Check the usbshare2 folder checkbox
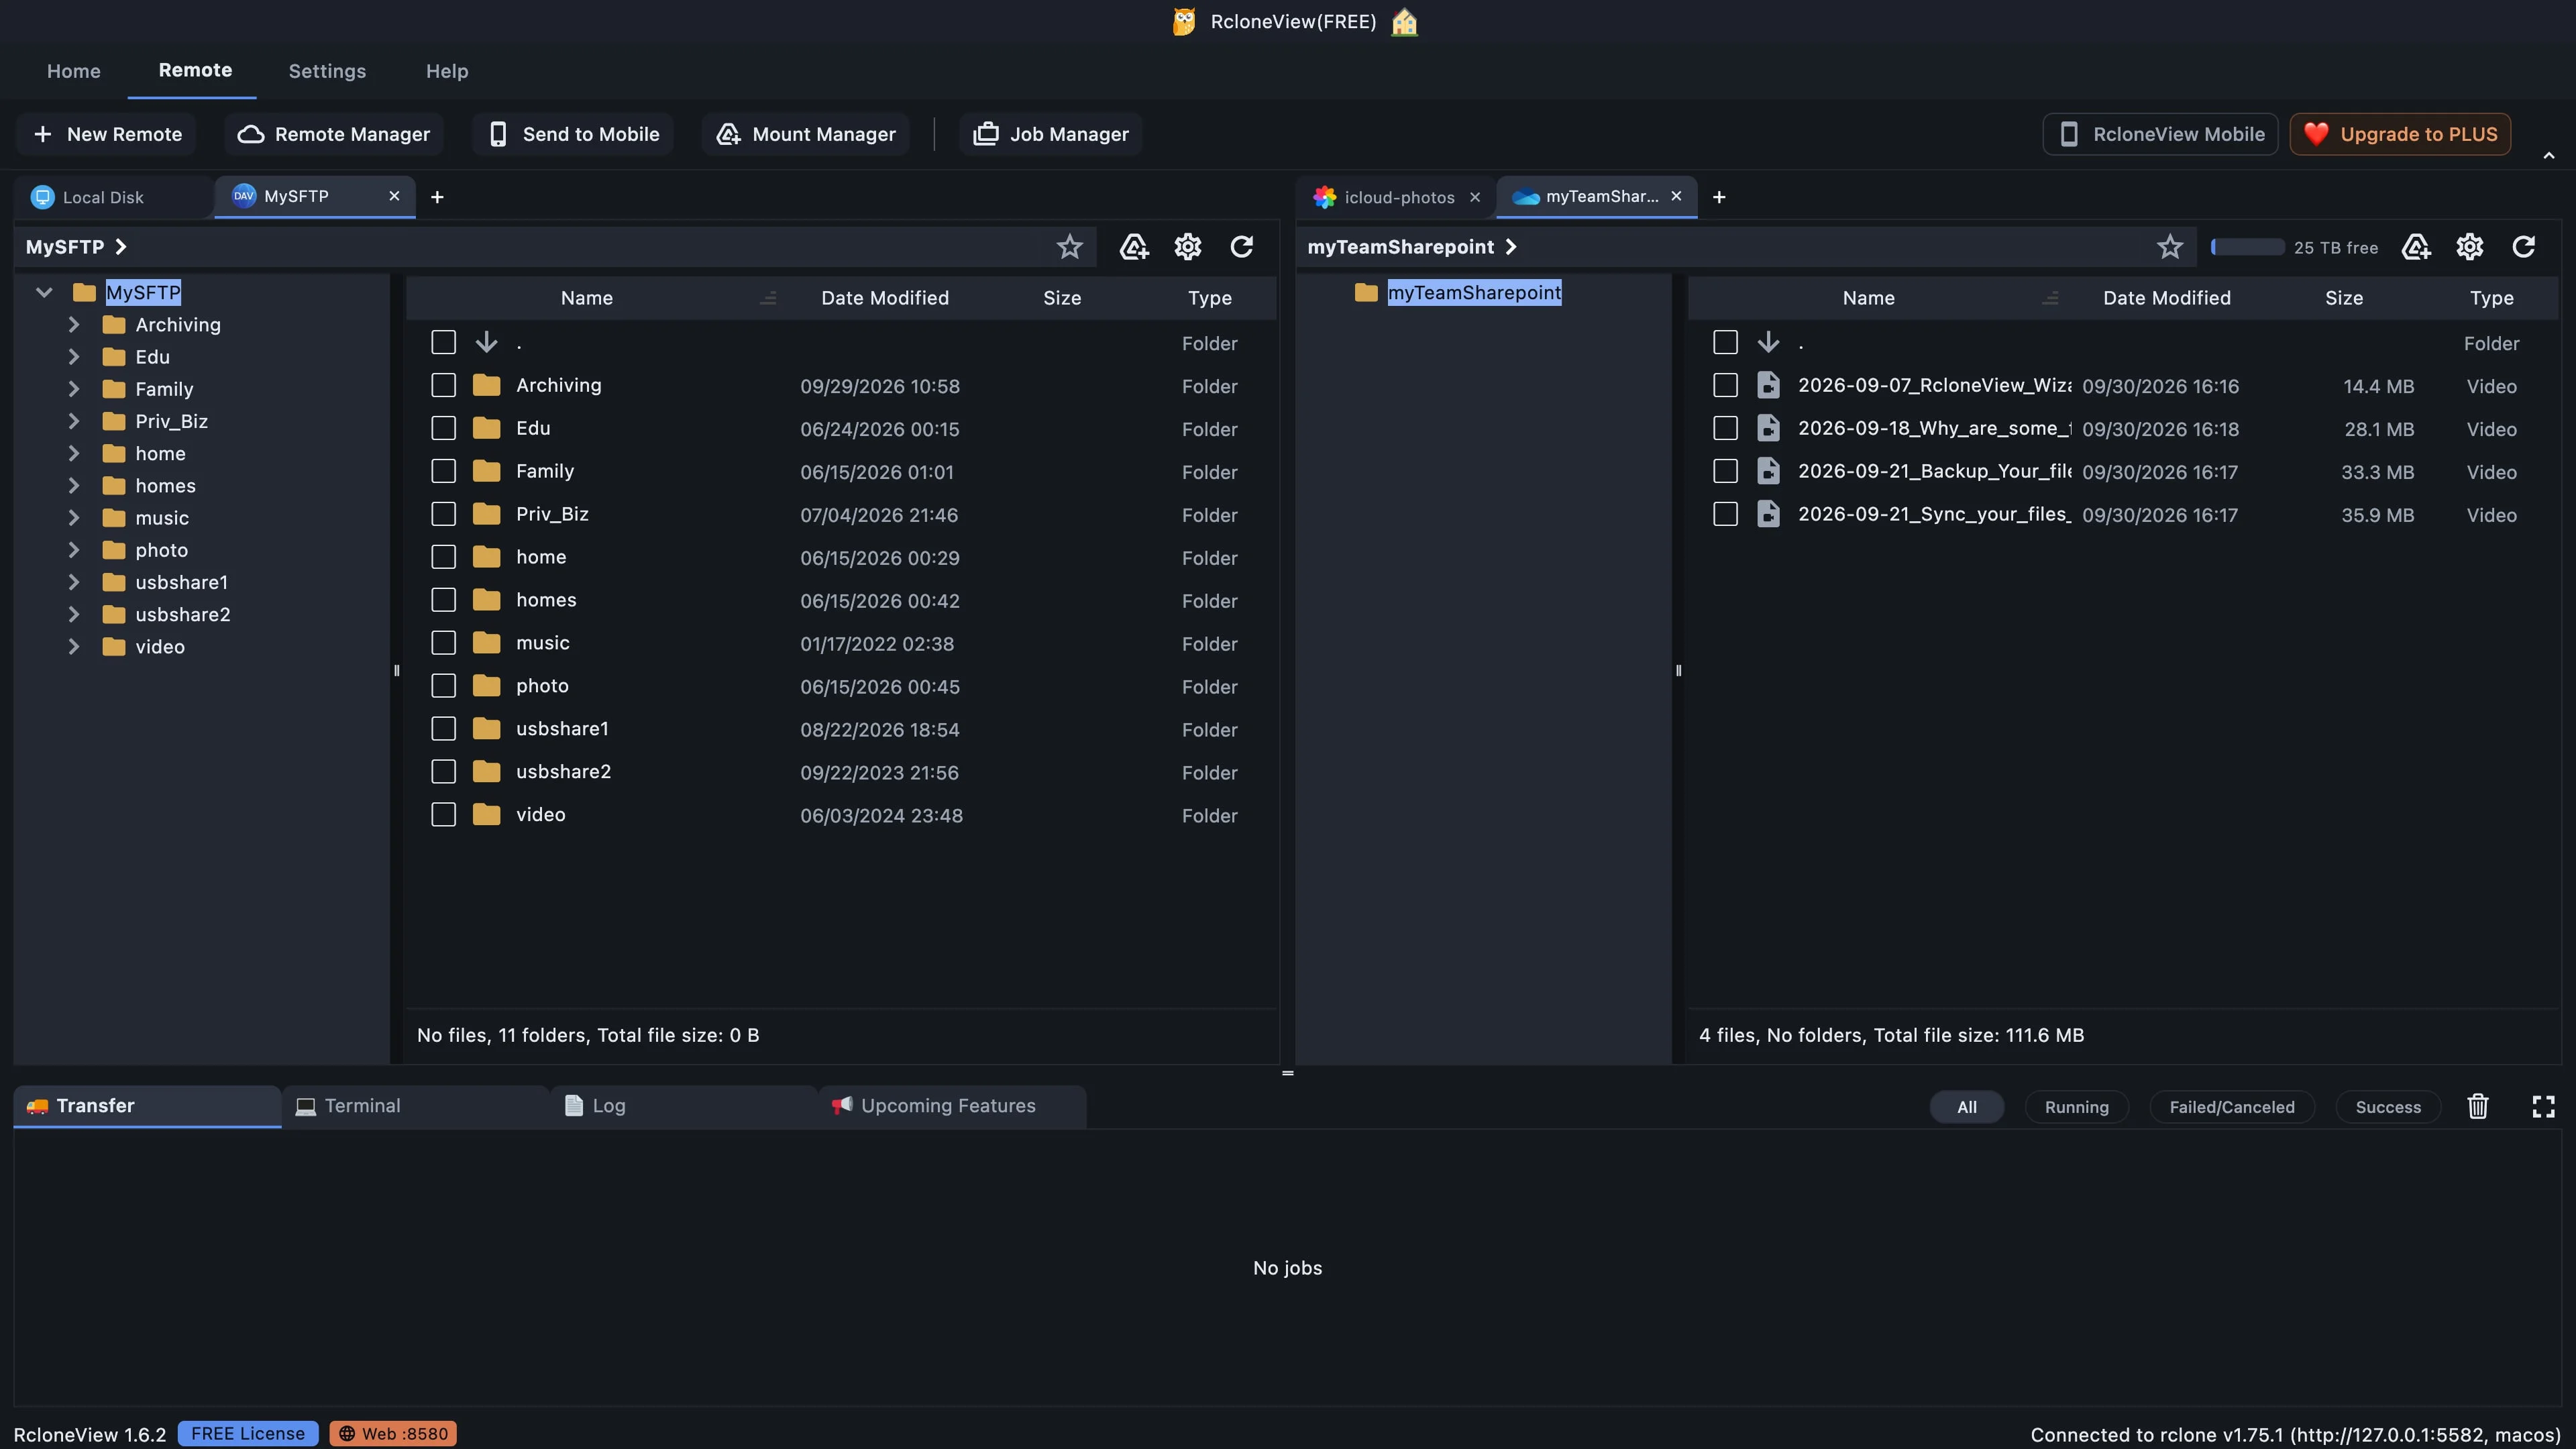The height and width of the screenshot is (1449, 2576). tap(443, 772)
